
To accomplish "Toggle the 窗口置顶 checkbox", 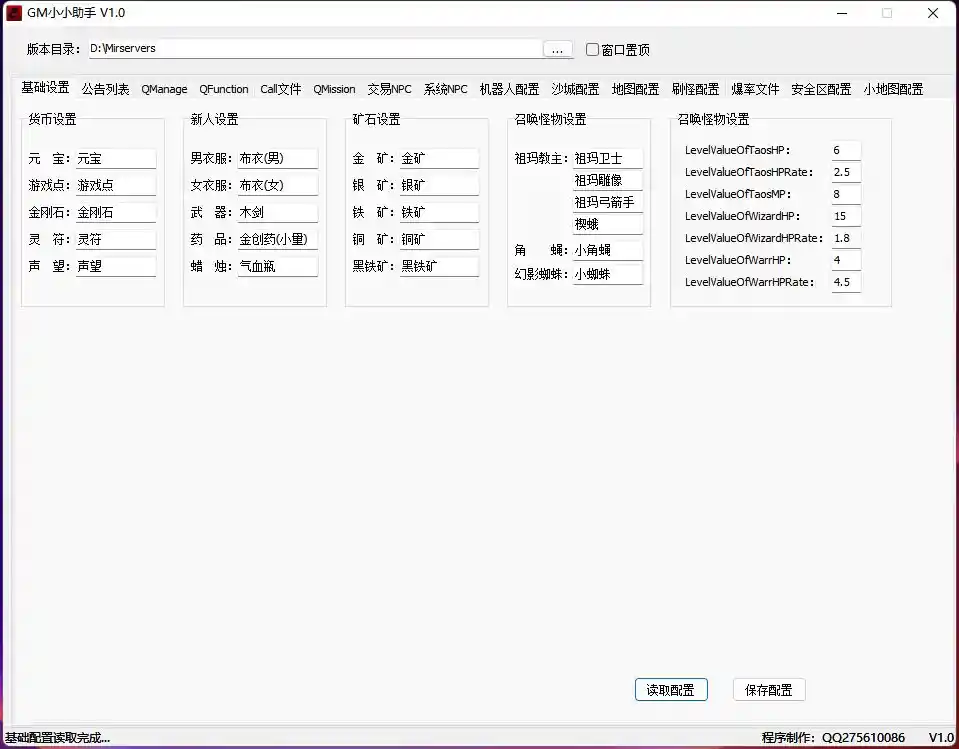I will tap(618, 50).
